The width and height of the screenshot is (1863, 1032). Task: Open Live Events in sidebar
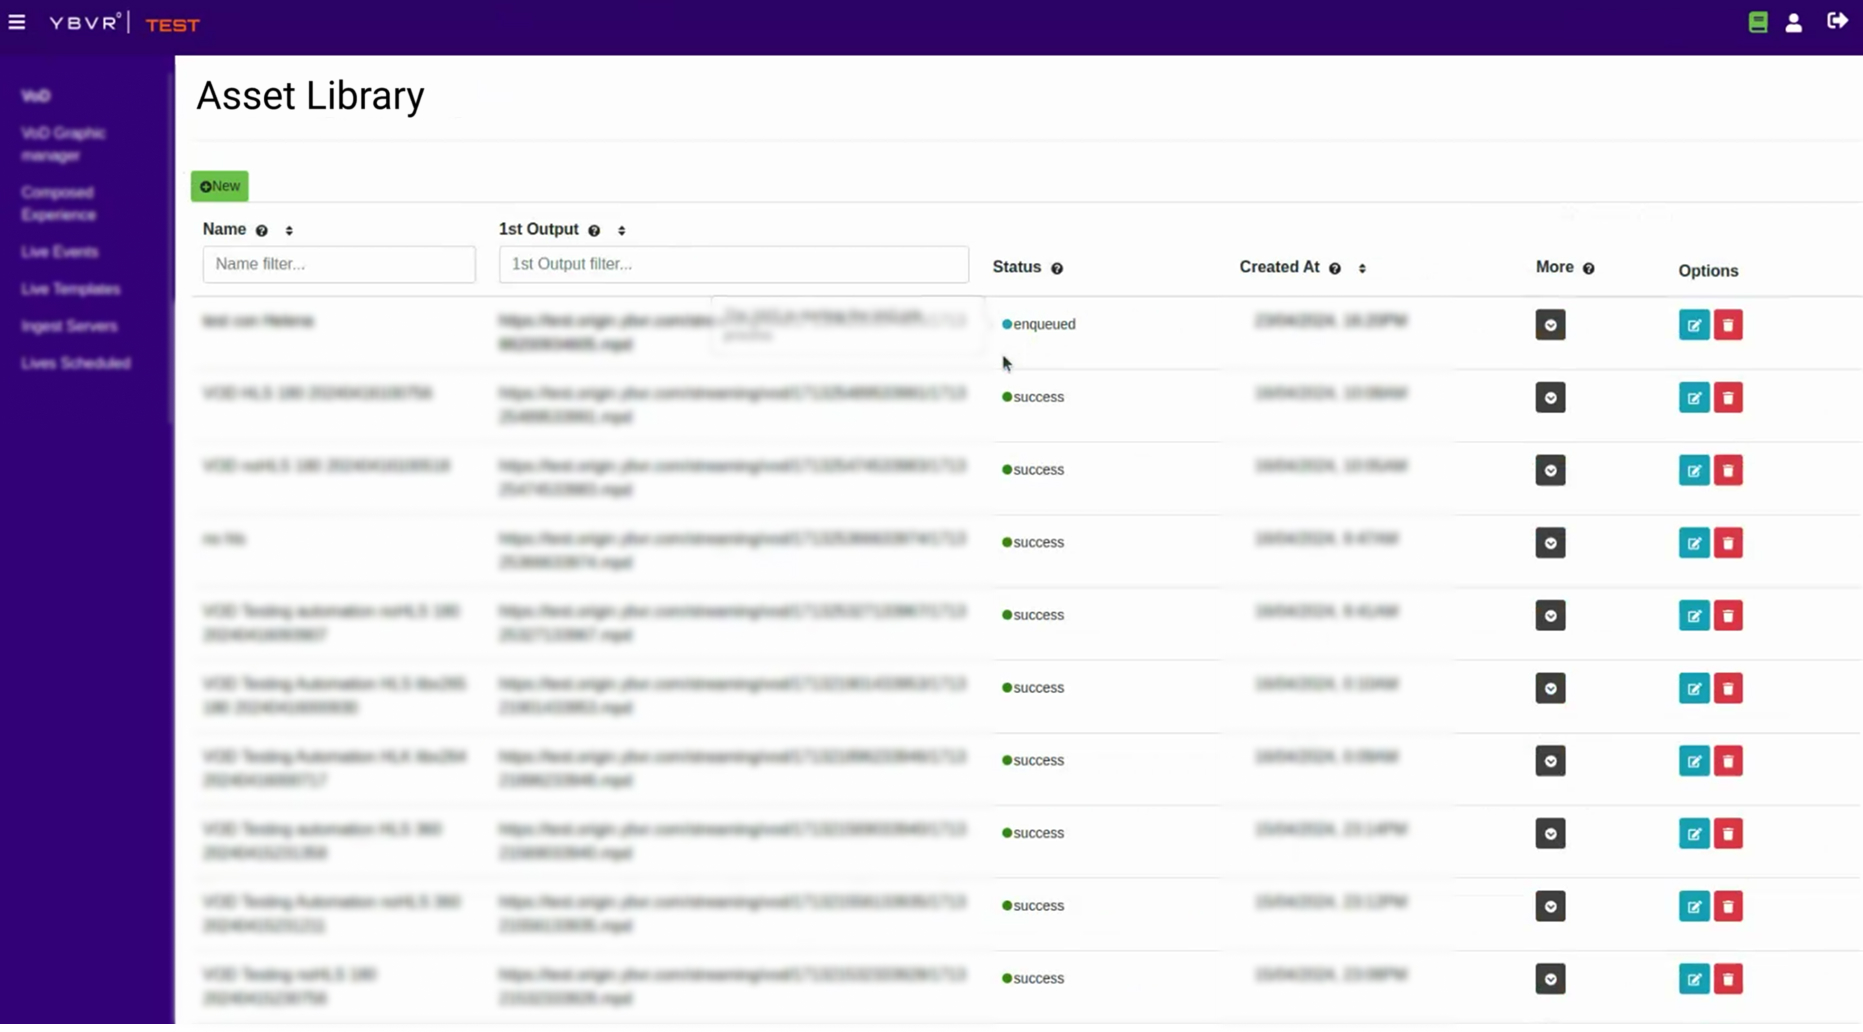coord(60,252)
